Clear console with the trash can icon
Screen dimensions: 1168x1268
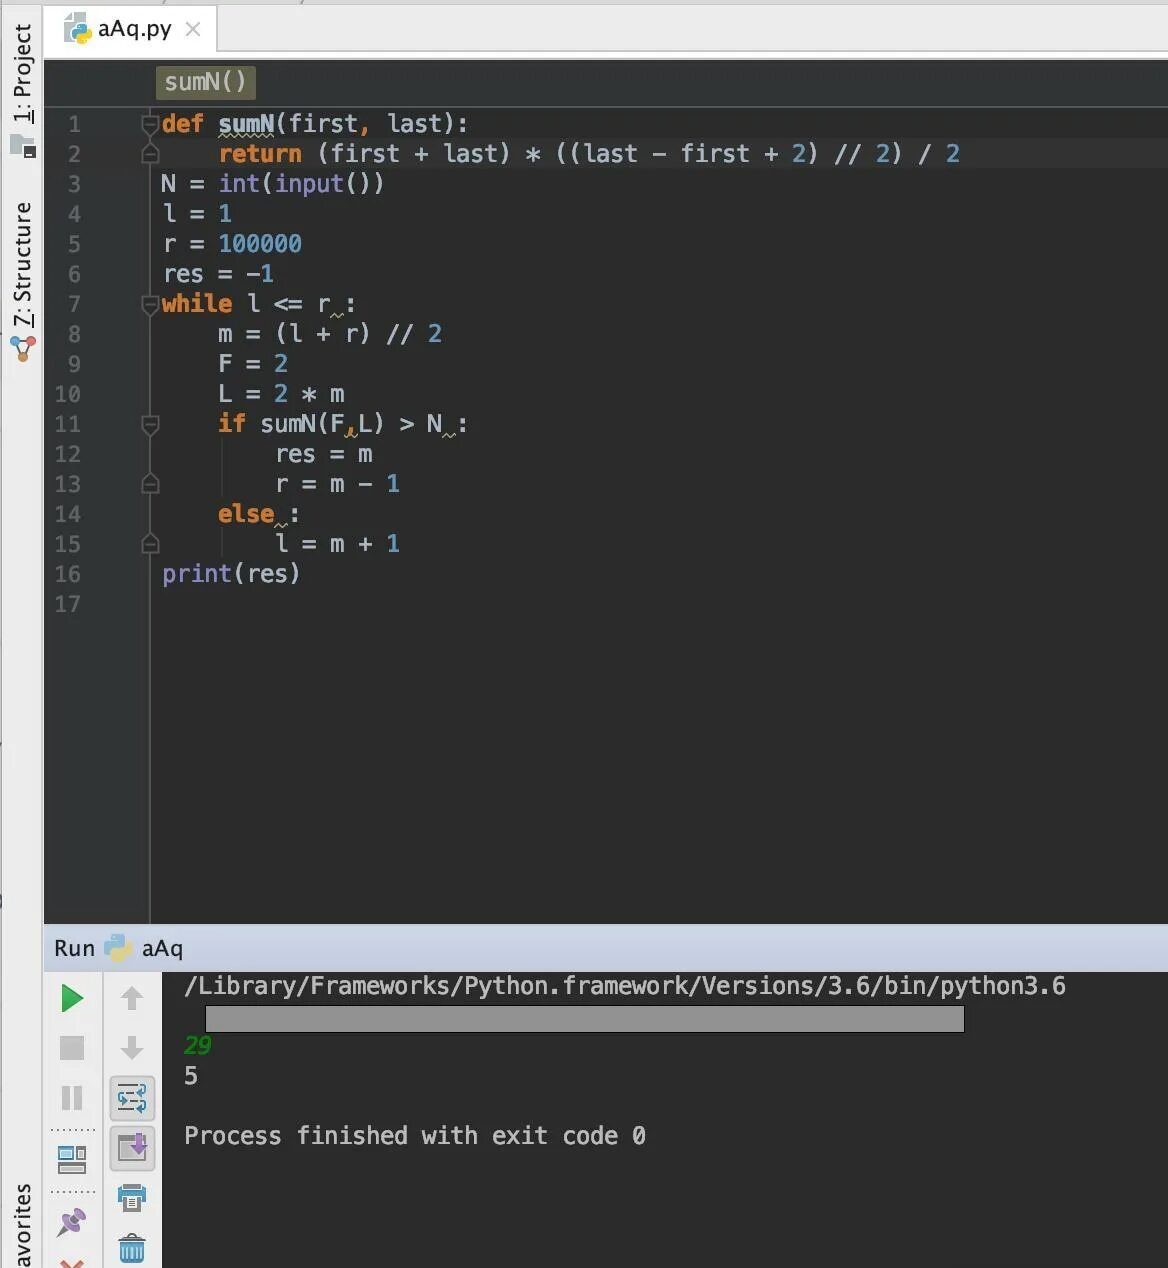coord(132,1248)
